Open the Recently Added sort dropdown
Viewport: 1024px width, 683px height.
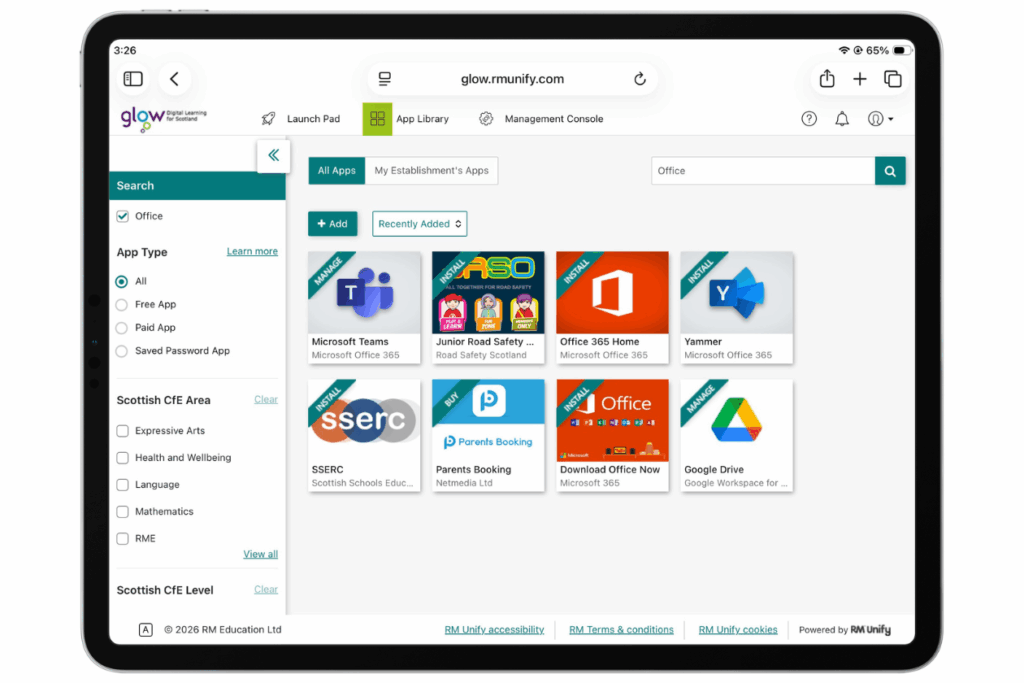(419, 224)
